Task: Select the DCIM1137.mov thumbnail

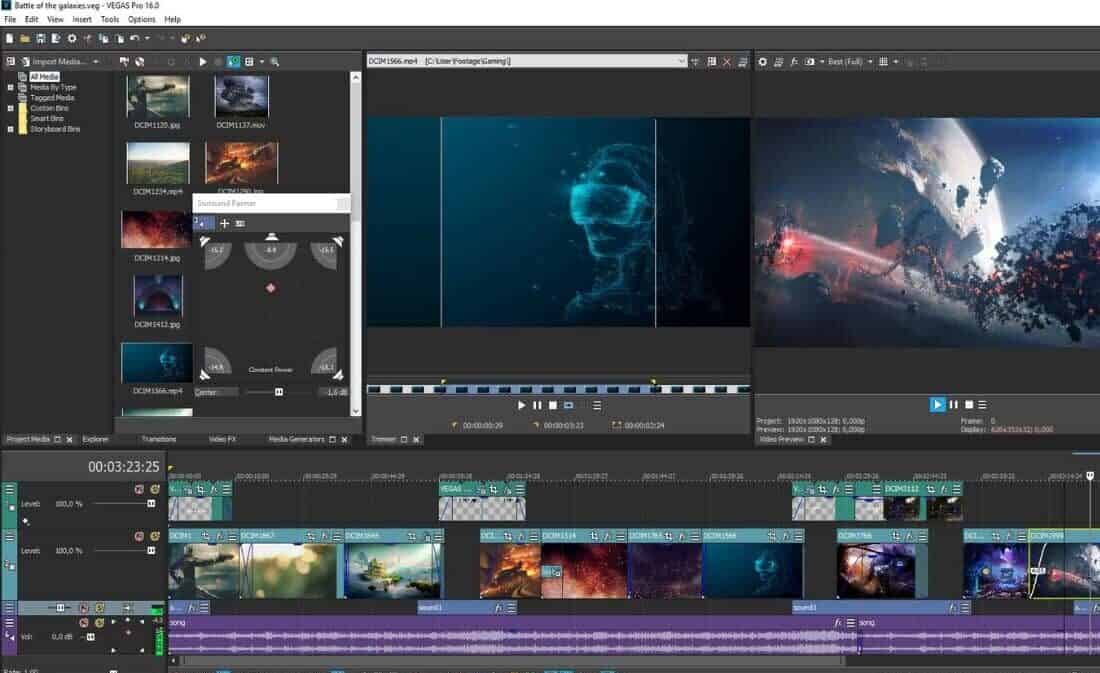Action: tap(241, 97)
